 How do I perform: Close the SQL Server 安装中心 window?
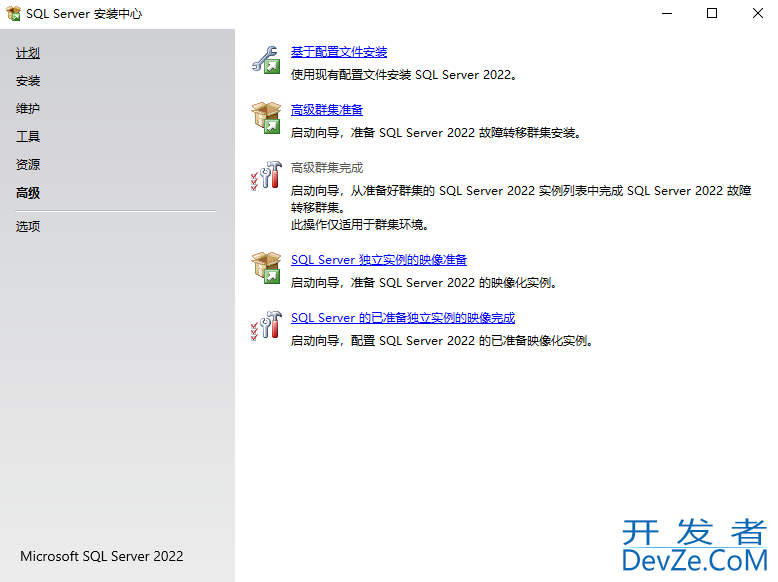(757, 13)
